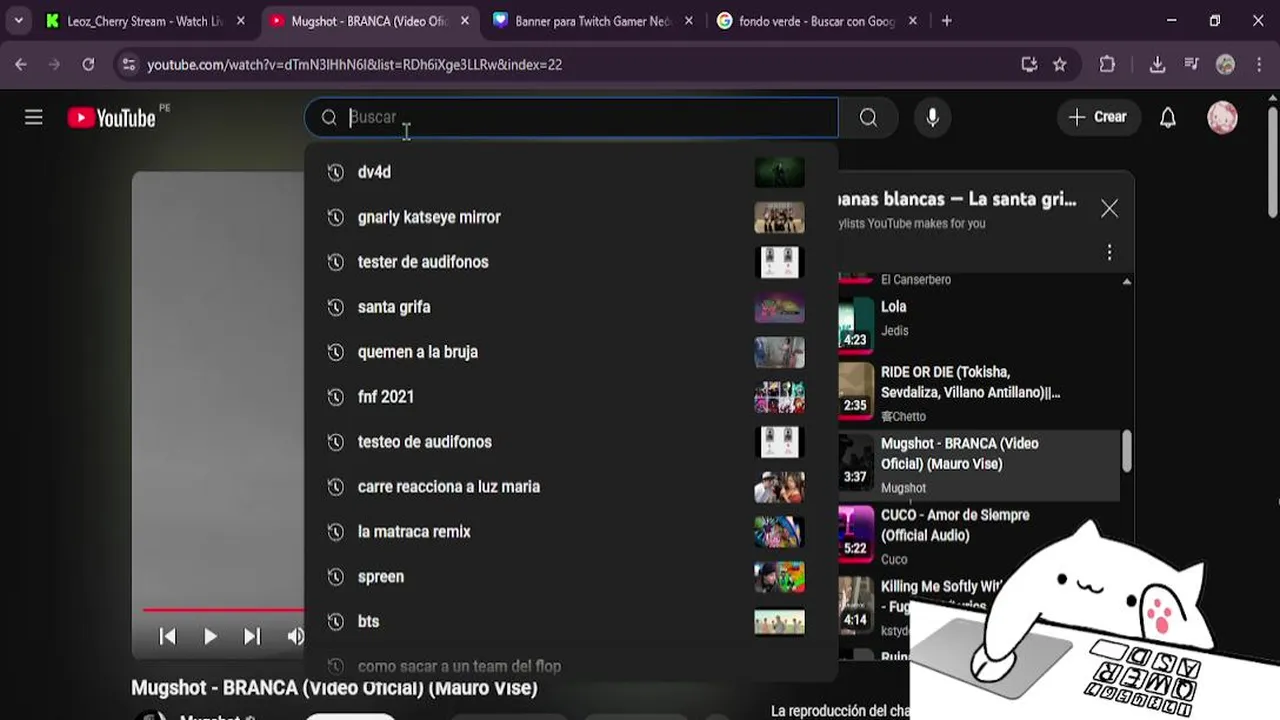Image resolution: width=1280 pixels, height=720 pixels.
Task: Close the fondo verde tab
Action: (912, 21)
